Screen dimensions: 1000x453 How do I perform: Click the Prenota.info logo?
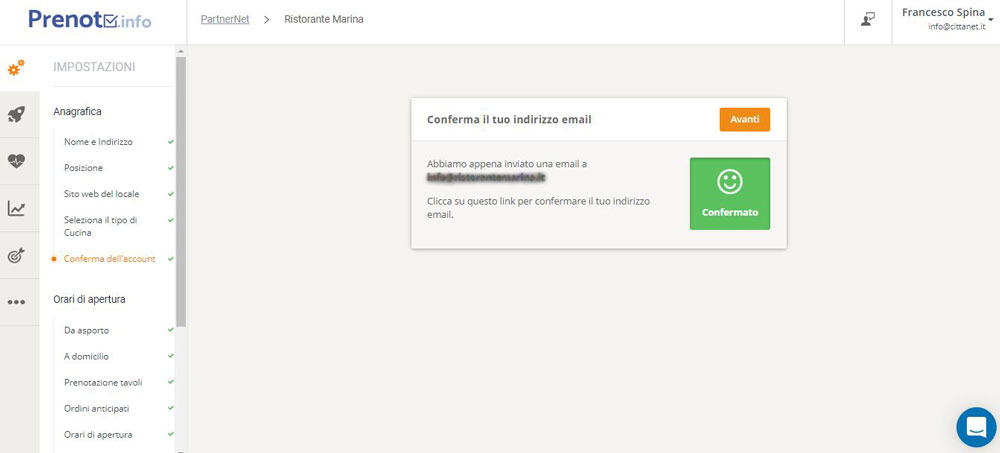click(x=90, y=19)
